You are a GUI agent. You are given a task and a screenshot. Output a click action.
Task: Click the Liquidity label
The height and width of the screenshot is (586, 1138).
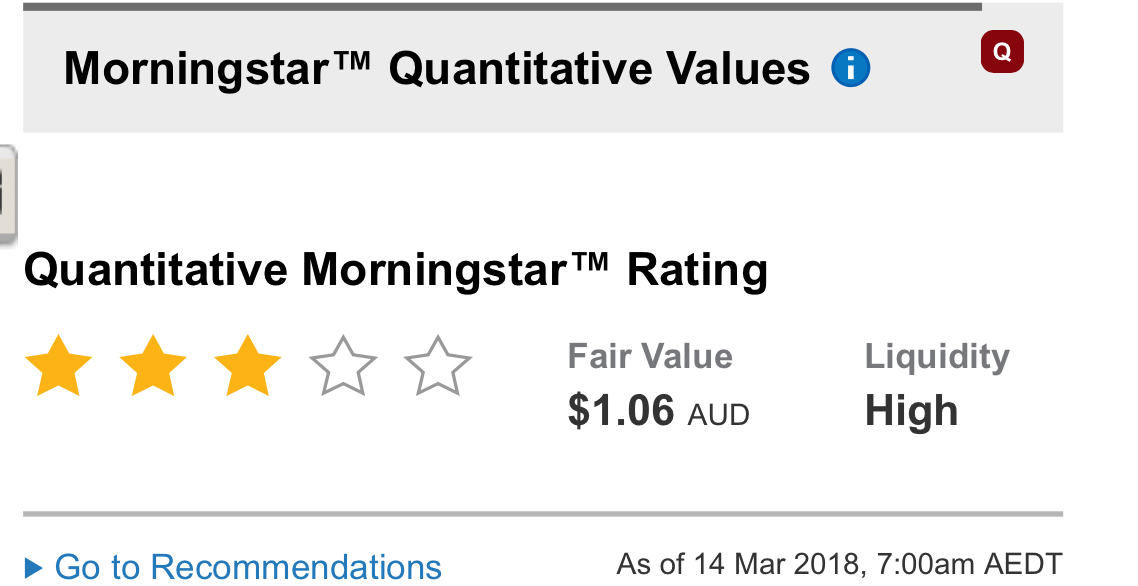pos(937,358)
